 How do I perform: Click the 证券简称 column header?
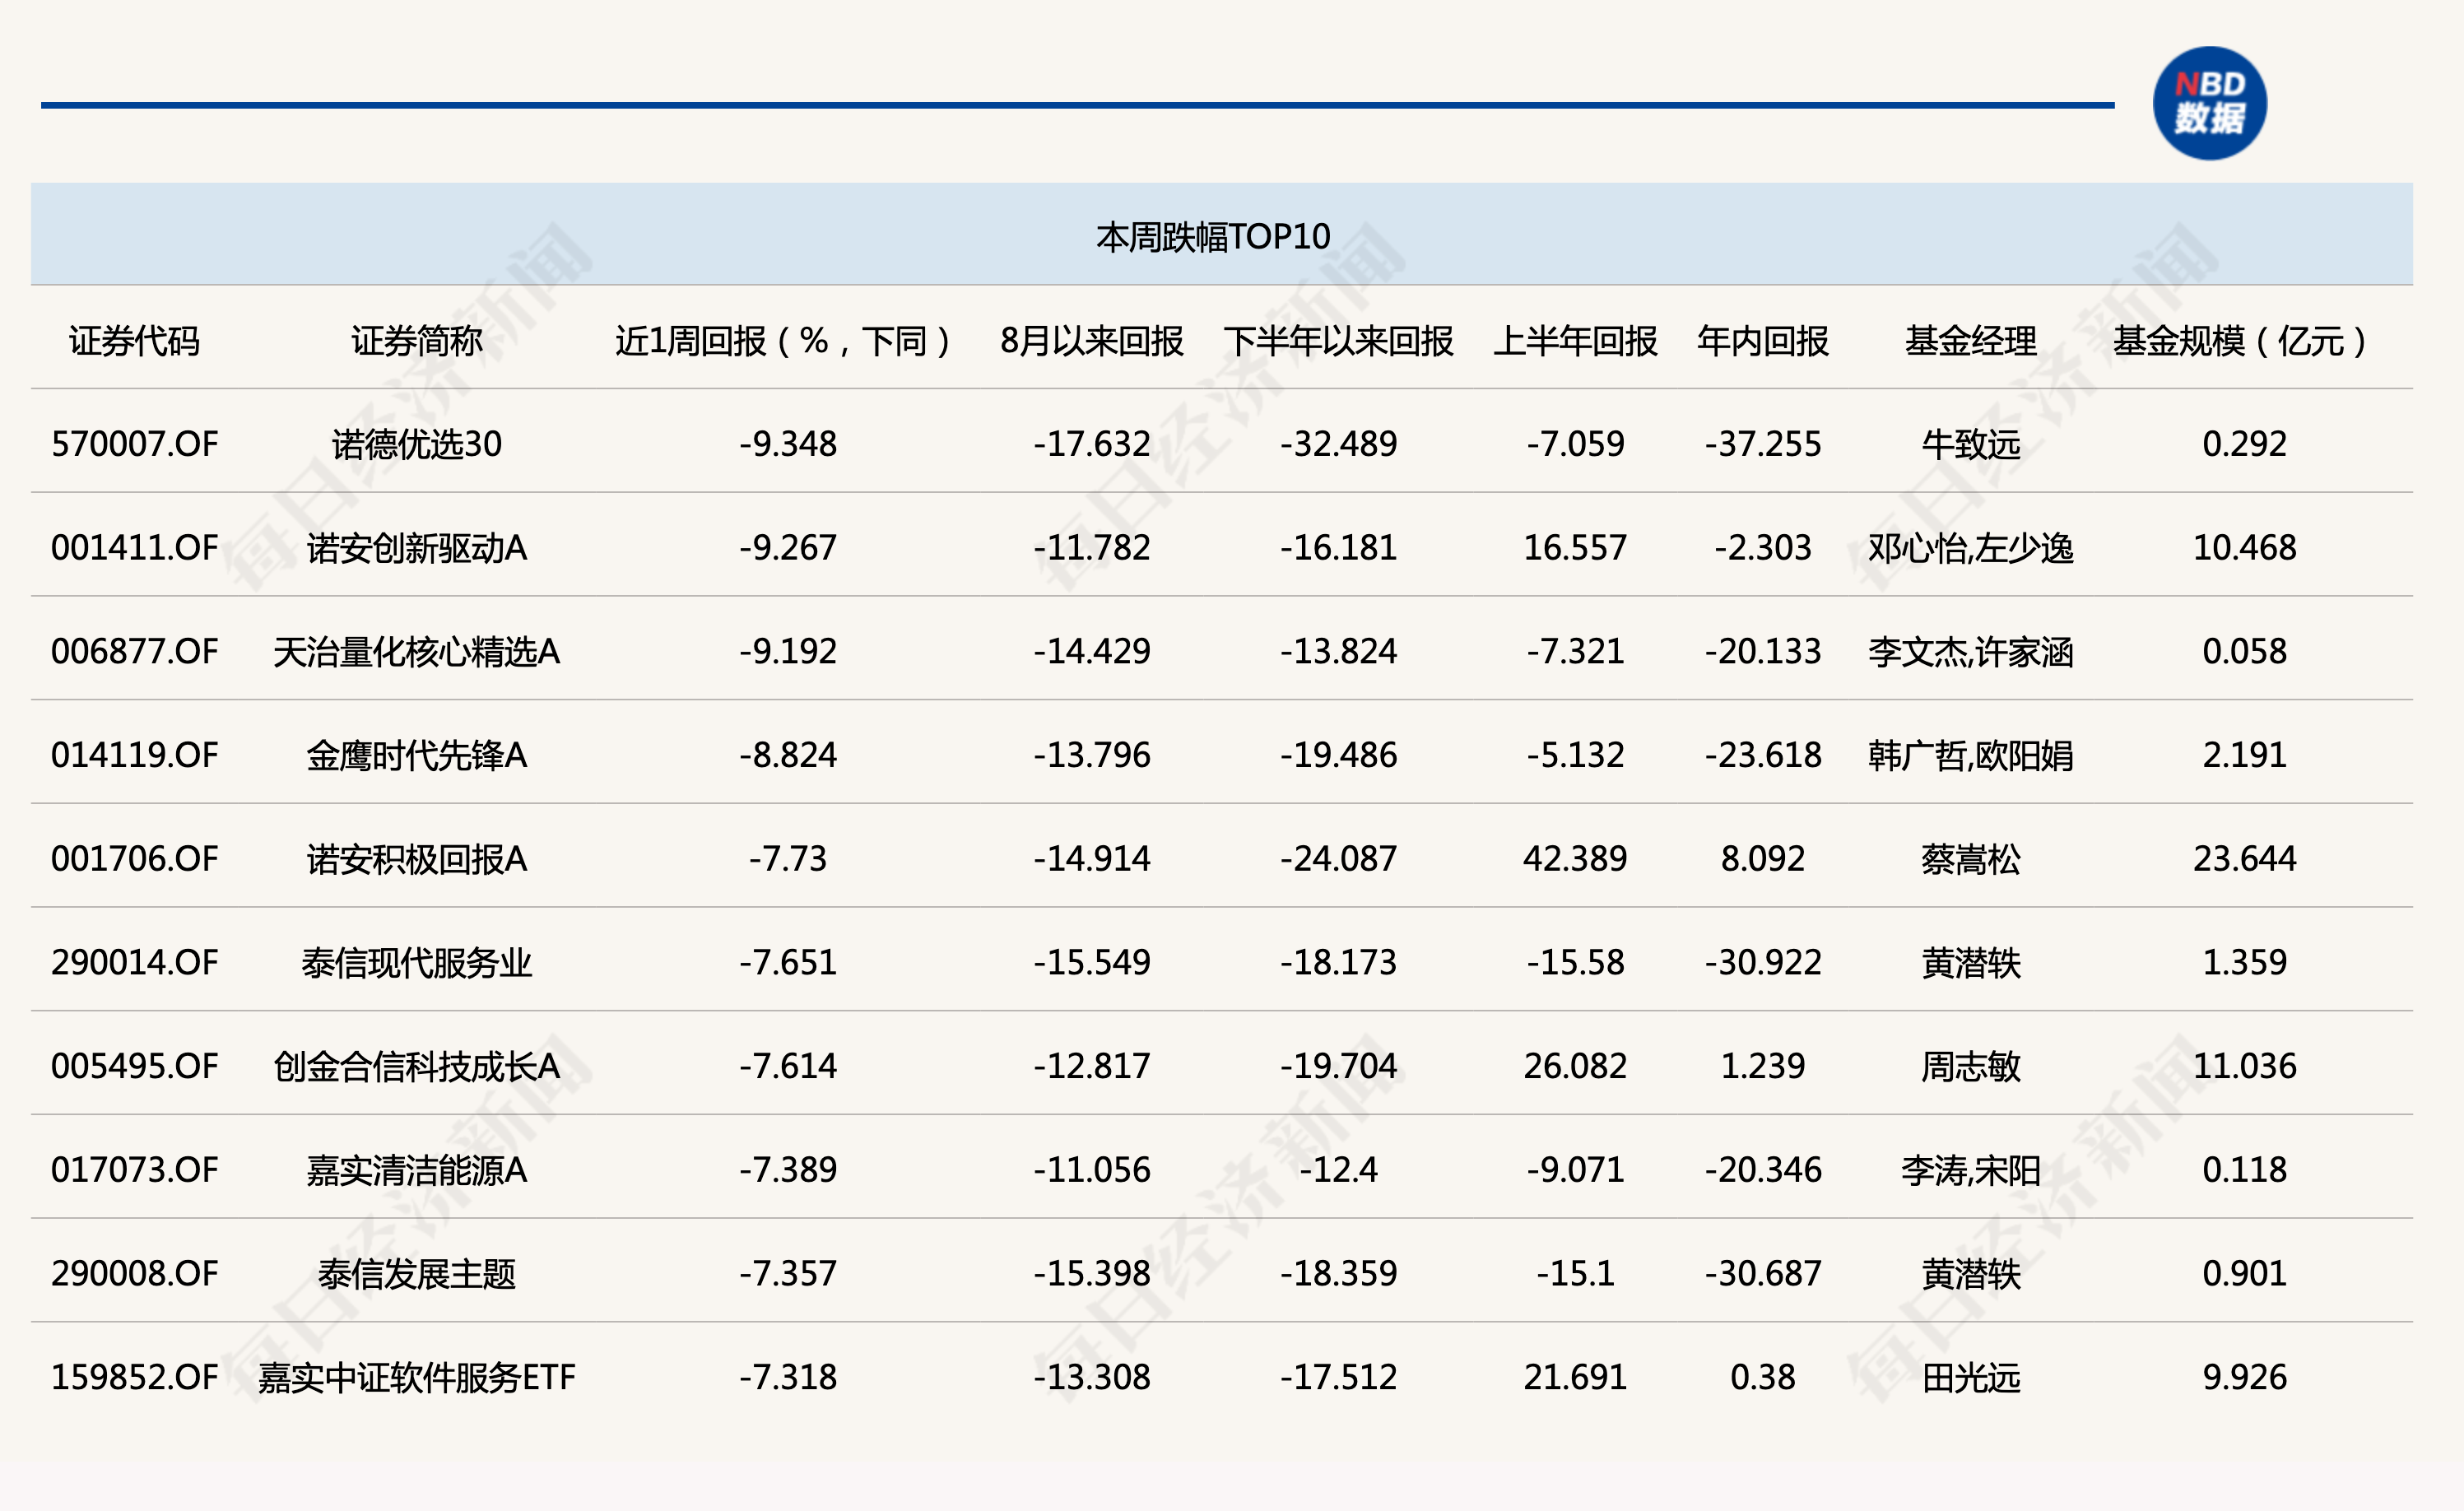(x=416, y=341)
